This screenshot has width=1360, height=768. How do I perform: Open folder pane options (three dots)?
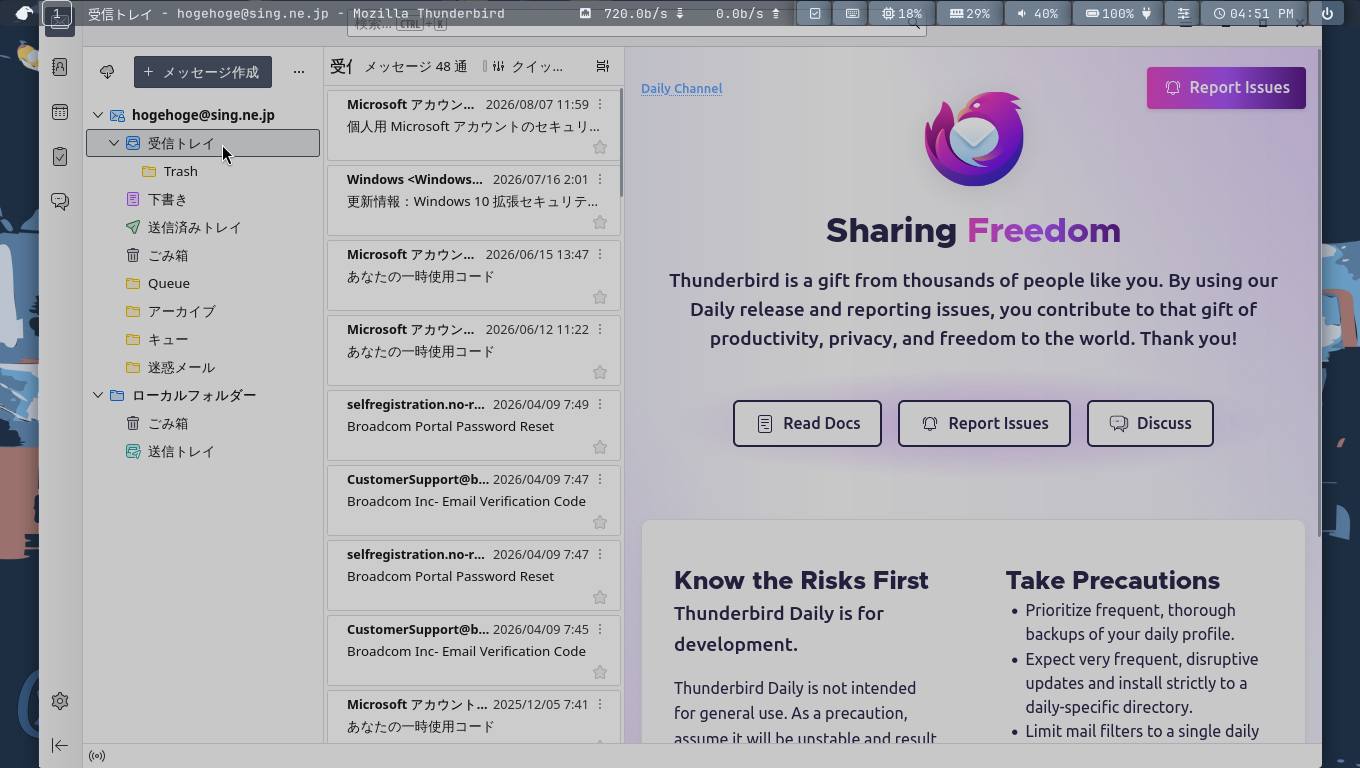tap(298, 72)
